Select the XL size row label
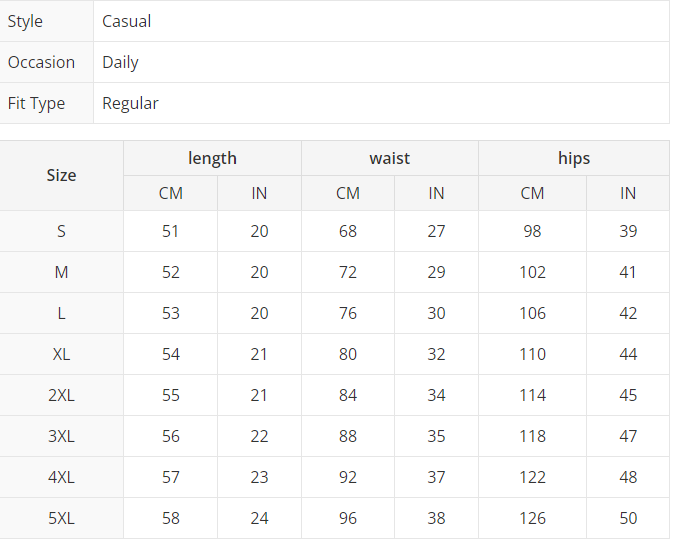The height and width of the screenshot is (539, 673). pyautogui.click(x=61, y=354)
